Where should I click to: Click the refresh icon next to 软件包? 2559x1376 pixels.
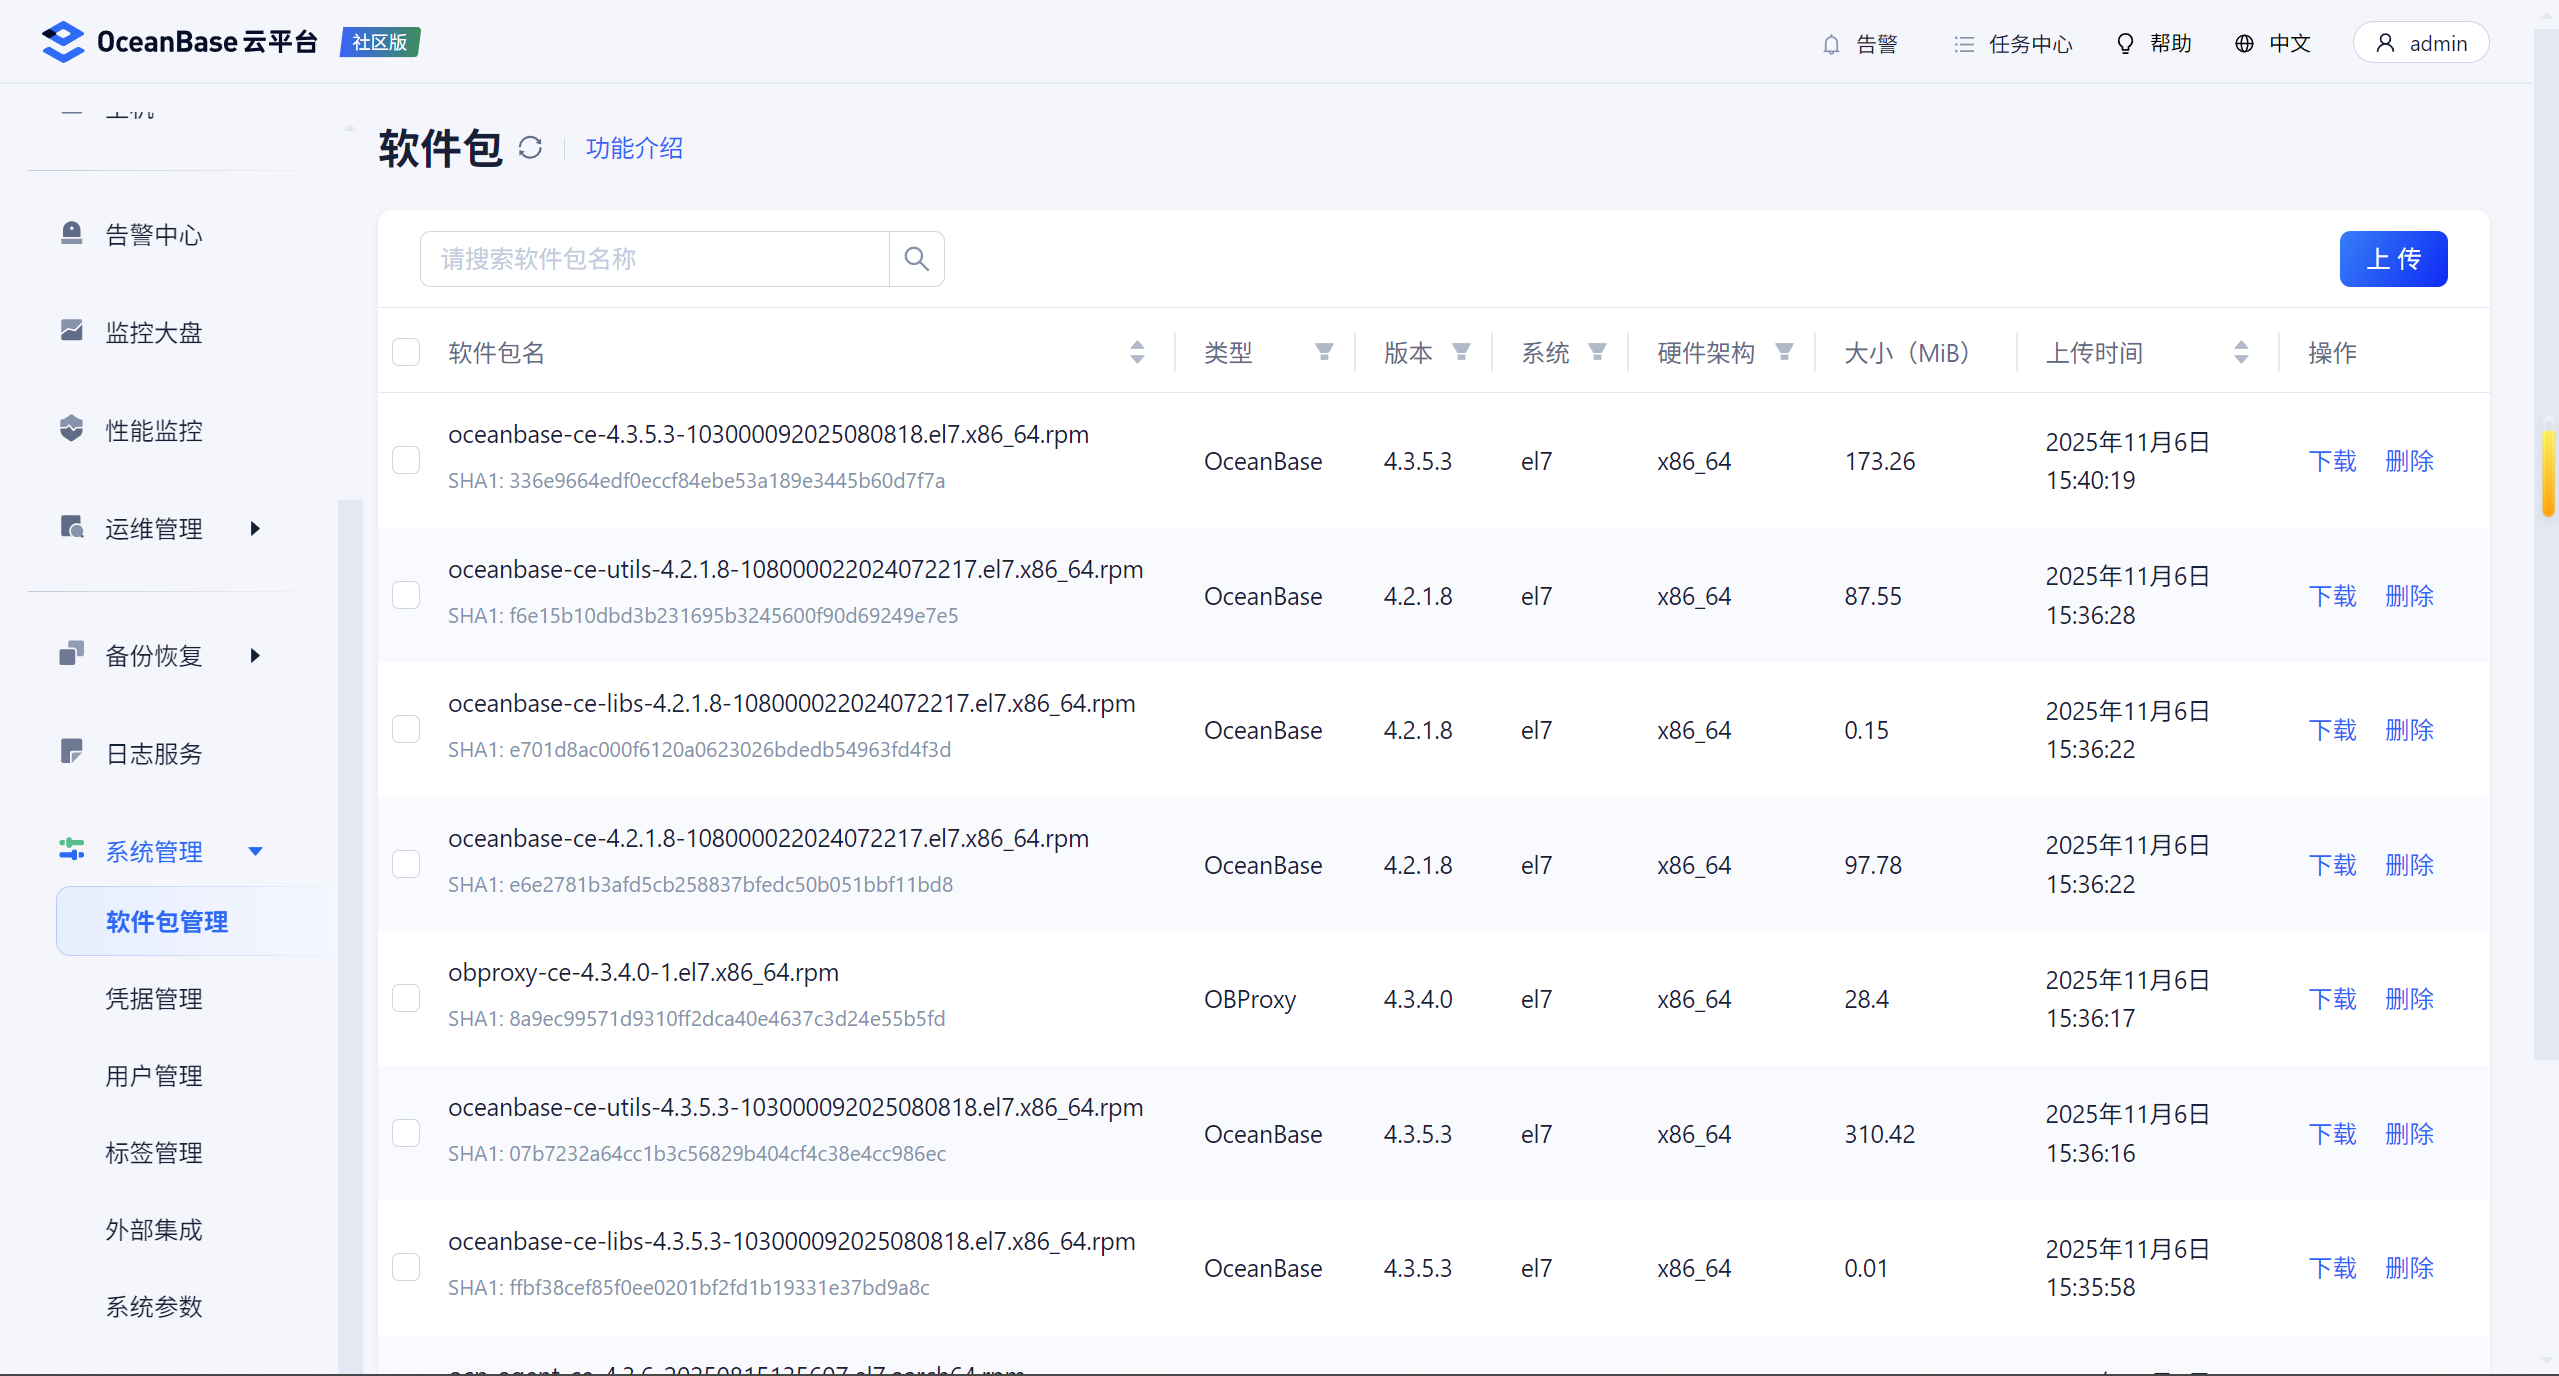pos(530,148)
